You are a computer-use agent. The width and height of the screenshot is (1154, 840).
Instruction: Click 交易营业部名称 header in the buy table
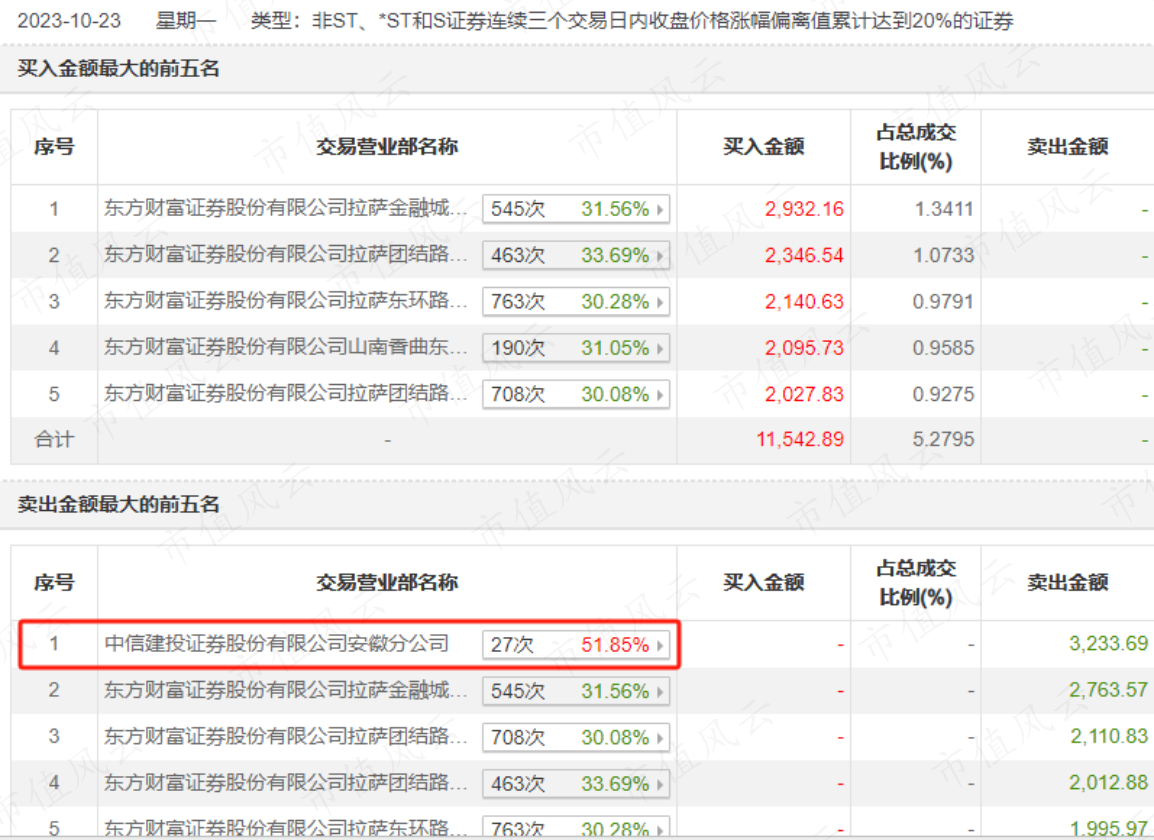(x=387, y=147)
